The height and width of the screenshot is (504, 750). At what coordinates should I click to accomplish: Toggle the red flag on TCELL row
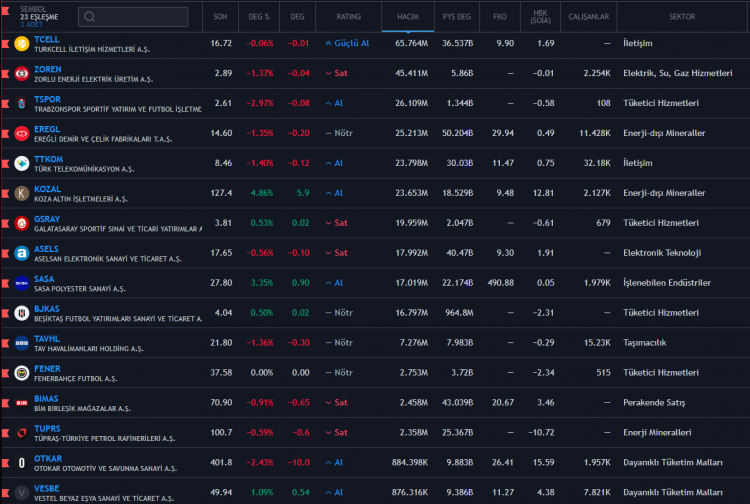(x=6, y=44)
